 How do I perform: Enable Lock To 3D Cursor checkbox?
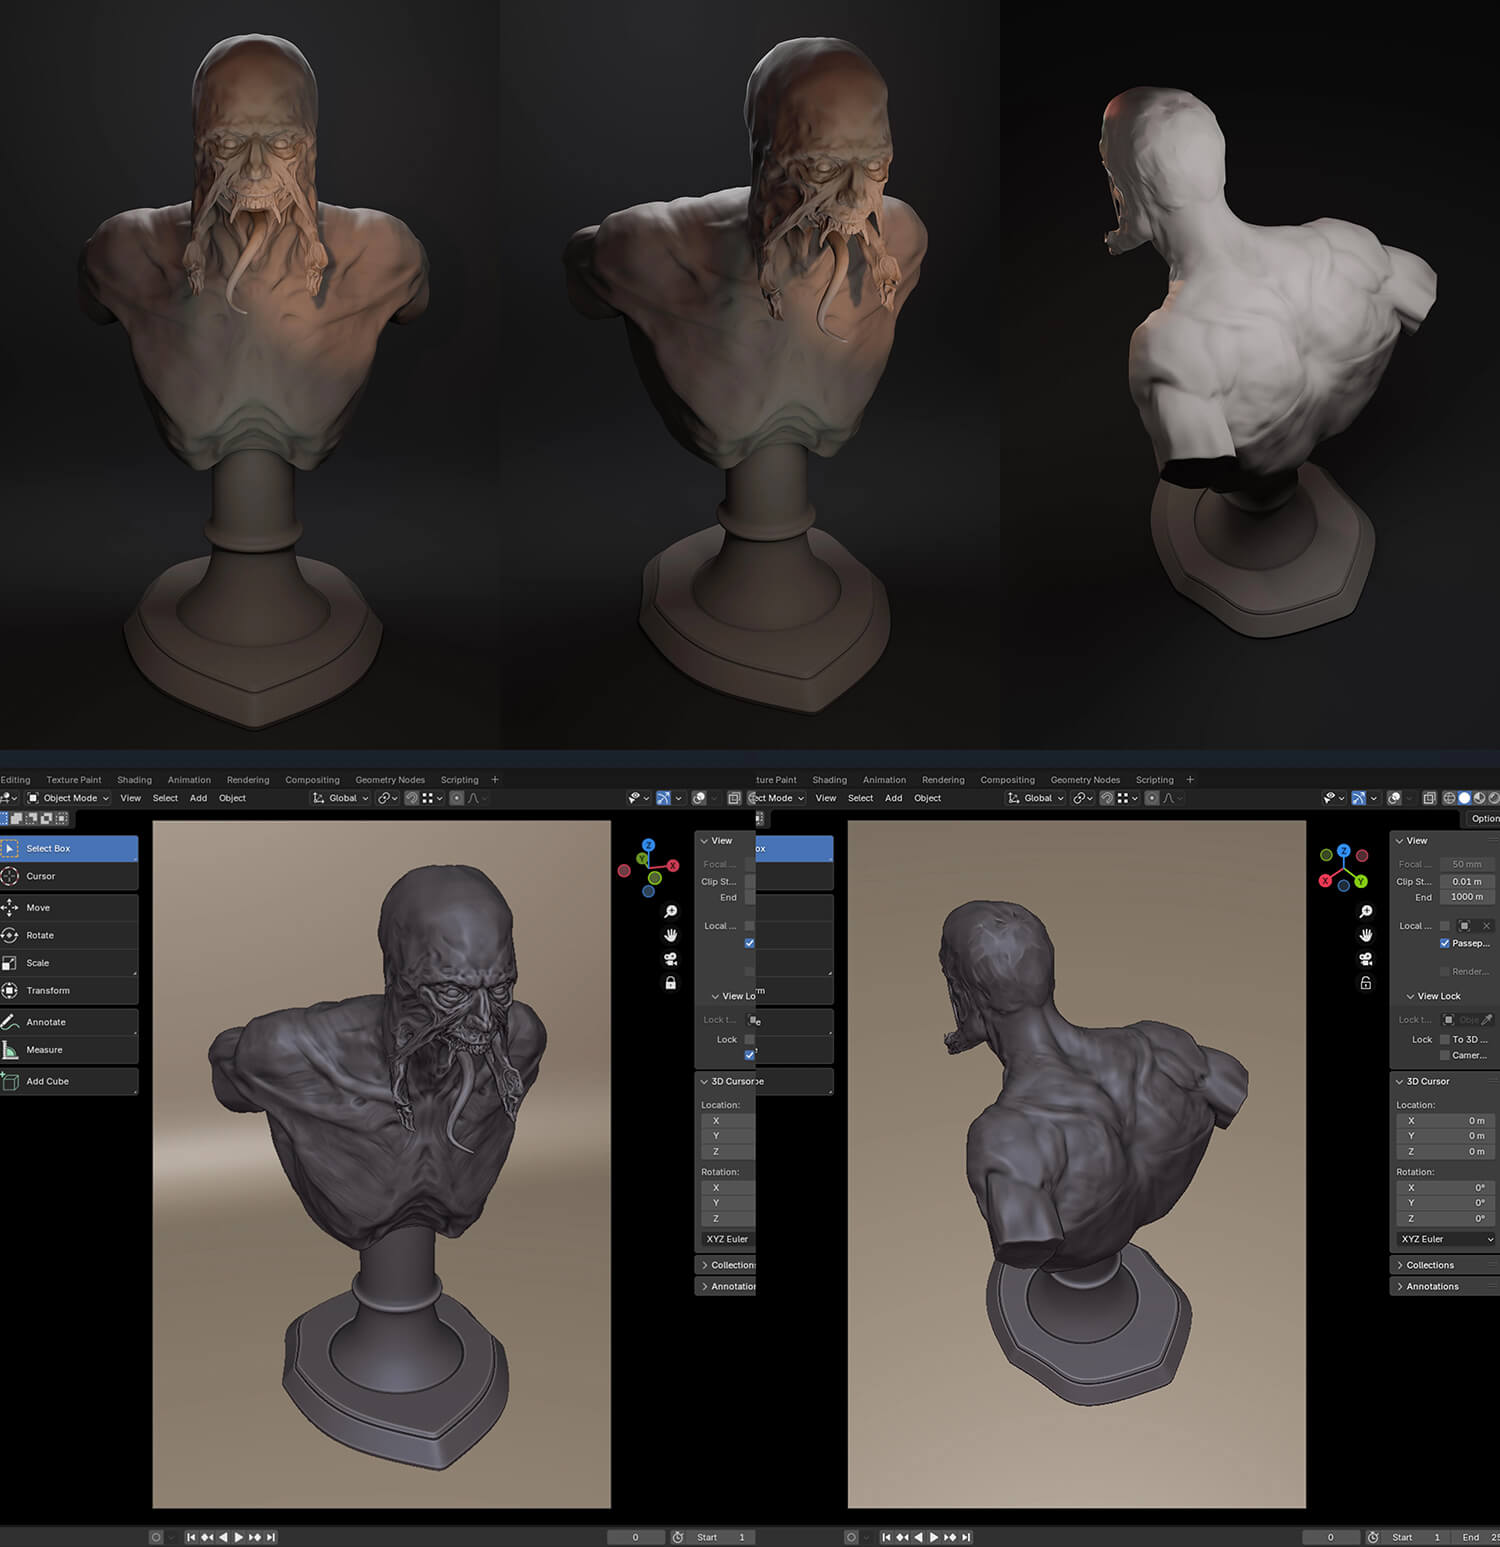1444,1040
